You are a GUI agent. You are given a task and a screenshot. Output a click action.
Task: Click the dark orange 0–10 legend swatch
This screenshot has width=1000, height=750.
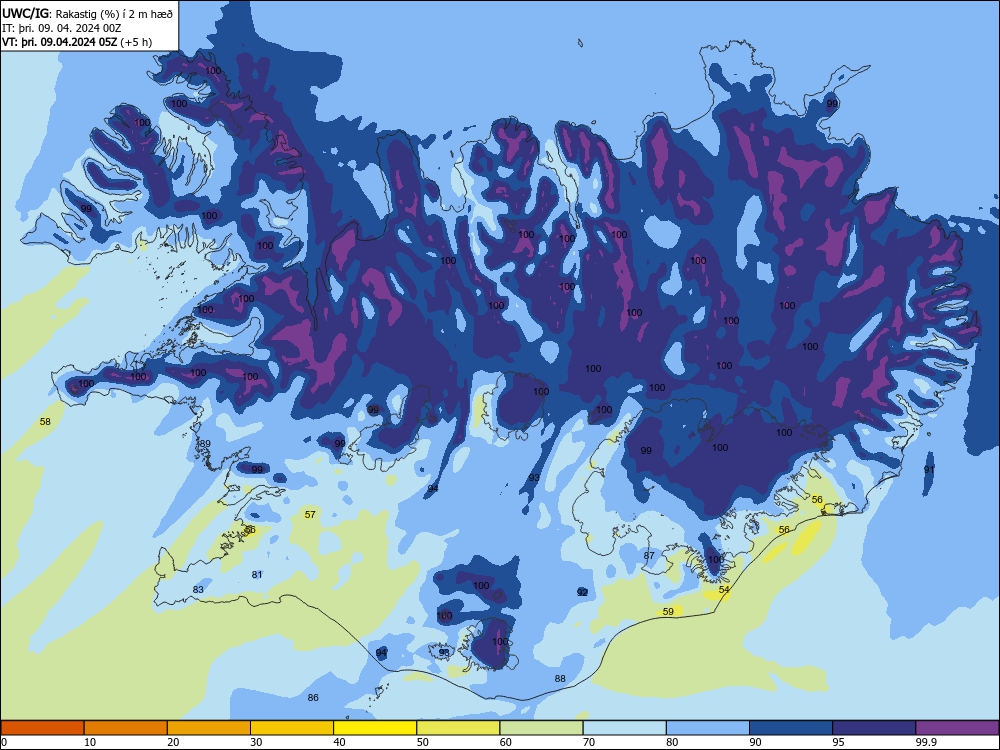click(x=42, y=728)
